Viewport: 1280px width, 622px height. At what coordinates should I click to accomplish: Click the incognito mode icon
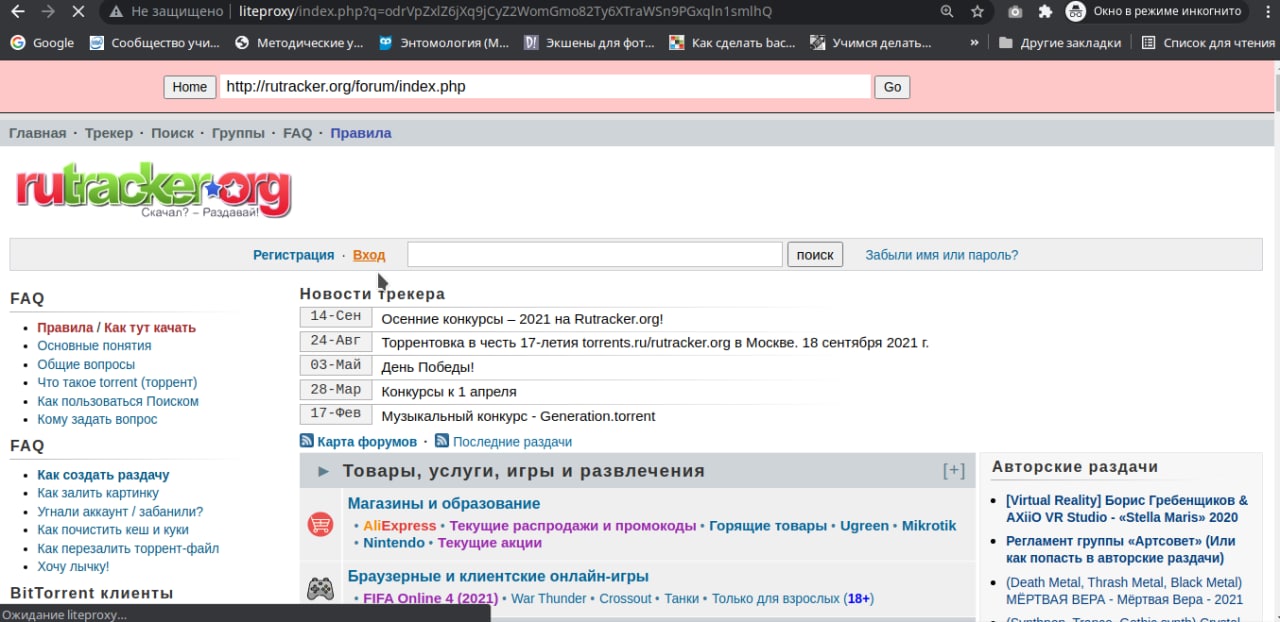(x=1076, y=12)
